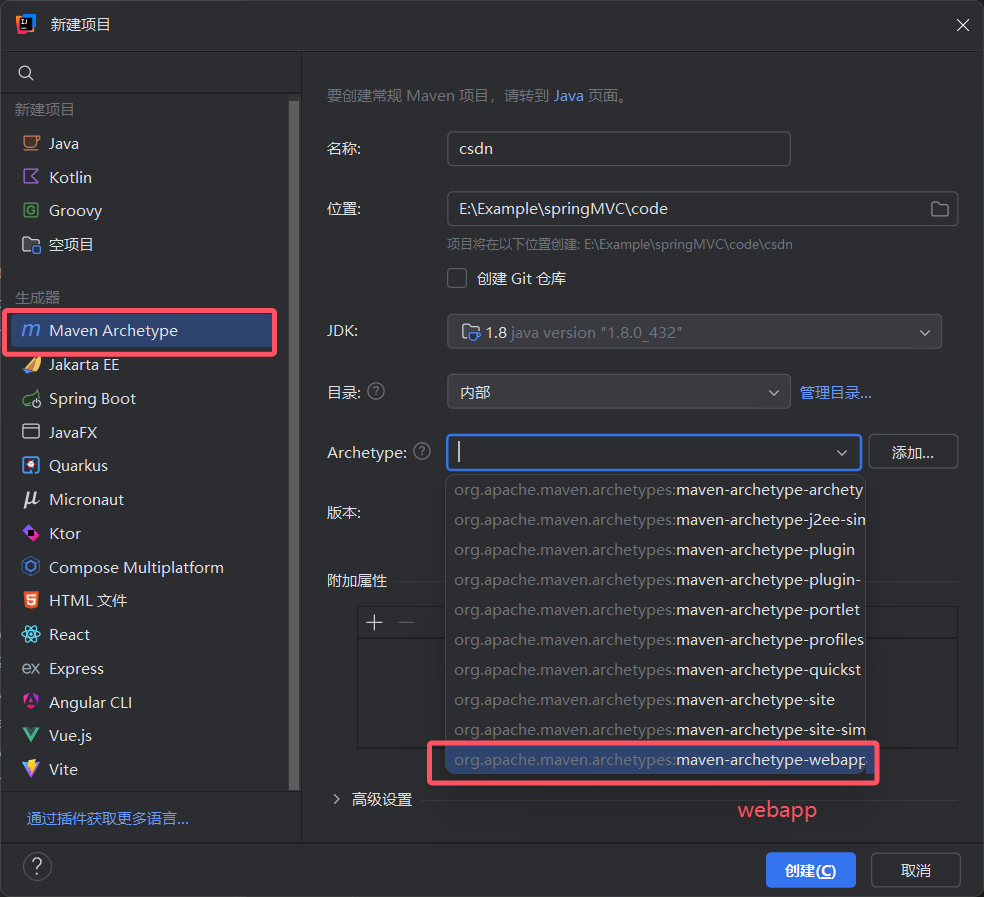Expand the 高级设置 section
Viewport: 984px width, 897px height.
tap(336, 799)
